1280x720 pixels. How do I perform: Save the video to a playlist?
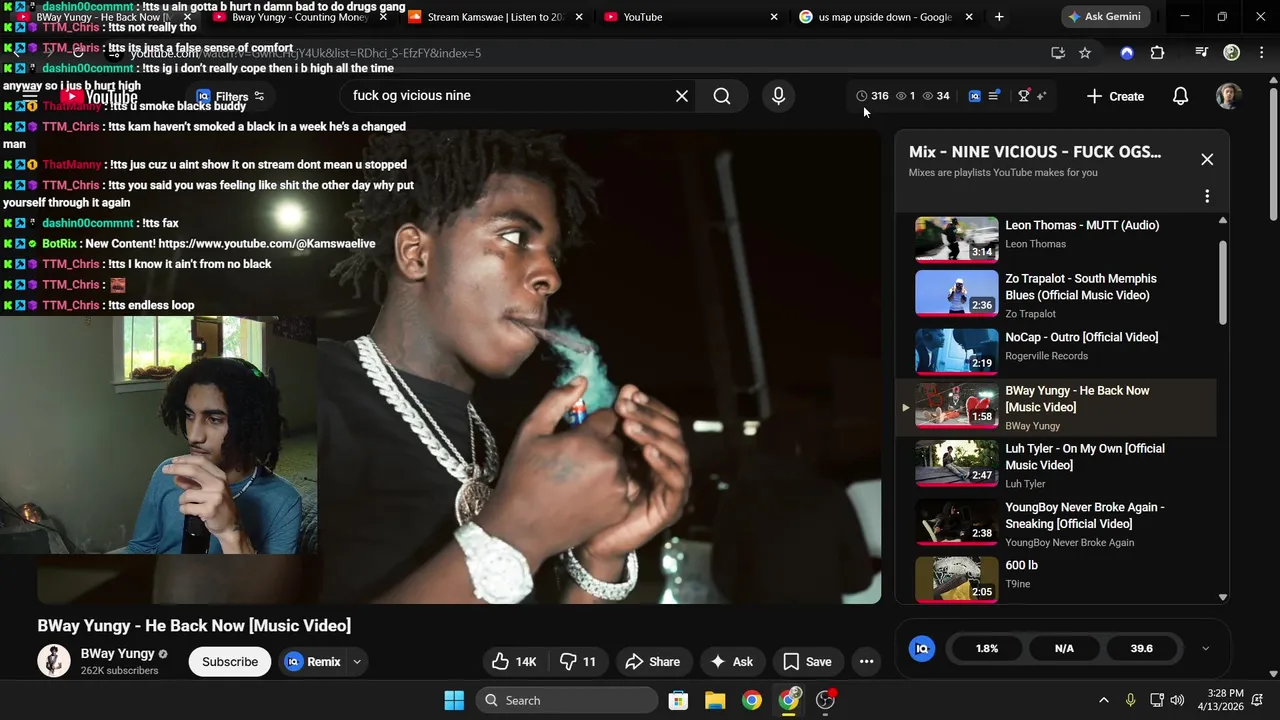pyautogui.click(x=807, y=662)
